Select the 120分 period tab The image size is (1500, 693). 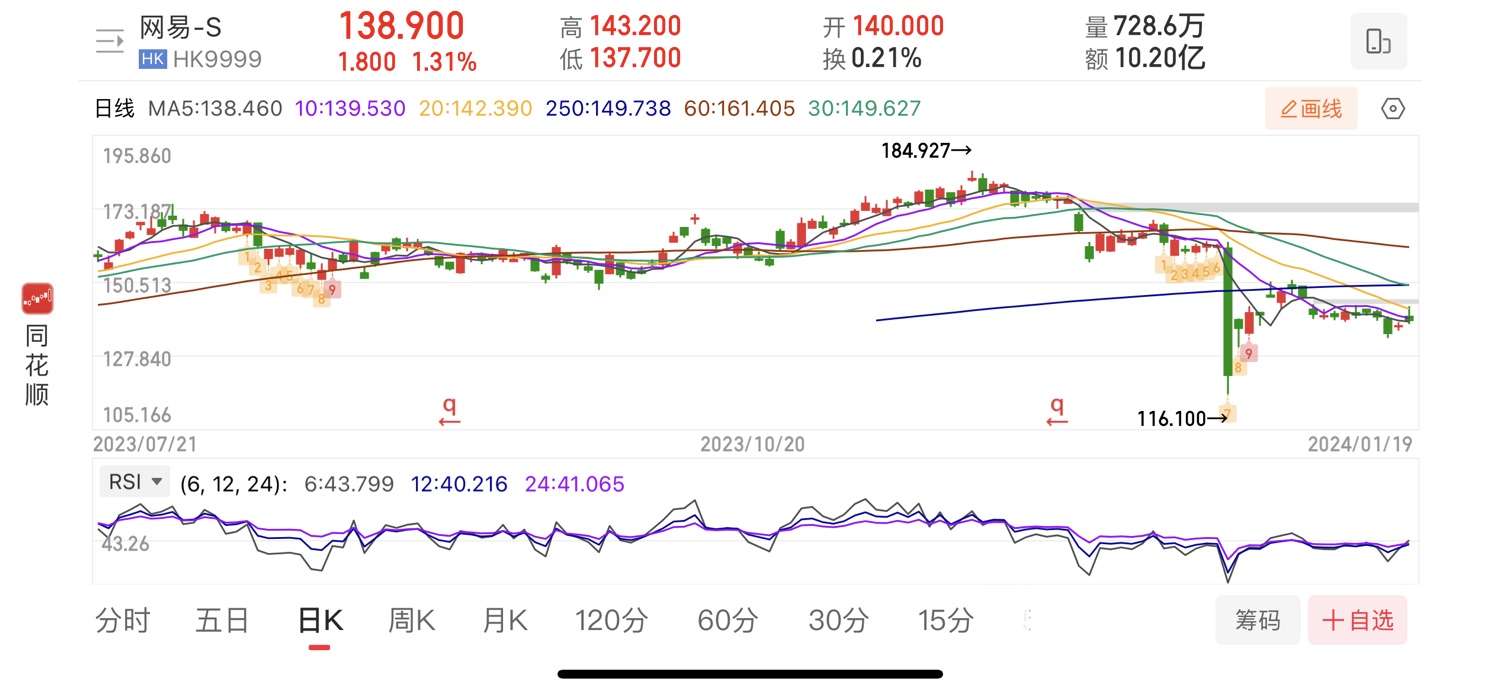[612, 621]
